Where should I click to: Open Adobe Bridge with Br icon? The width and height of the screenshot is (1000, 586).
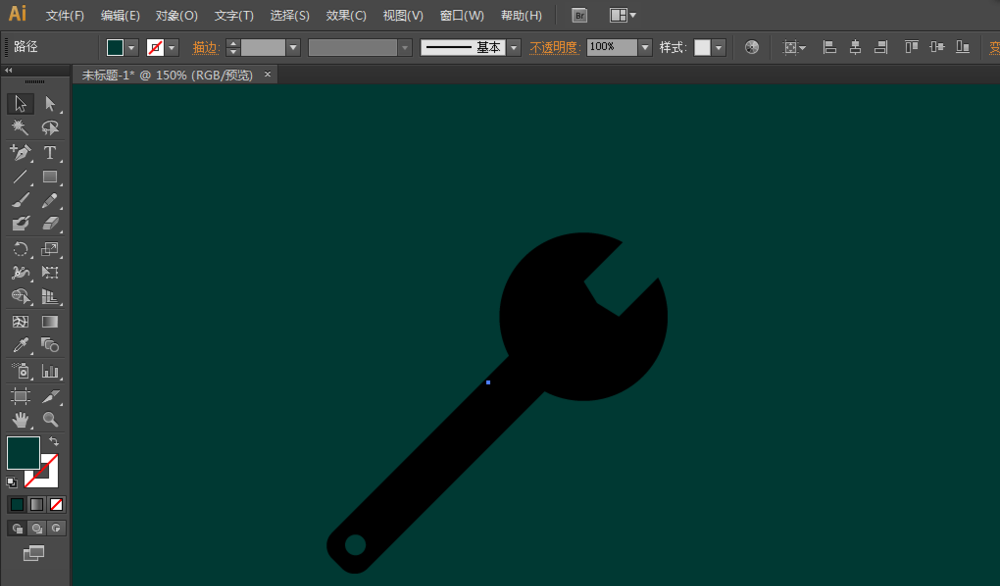click(579, 15)
